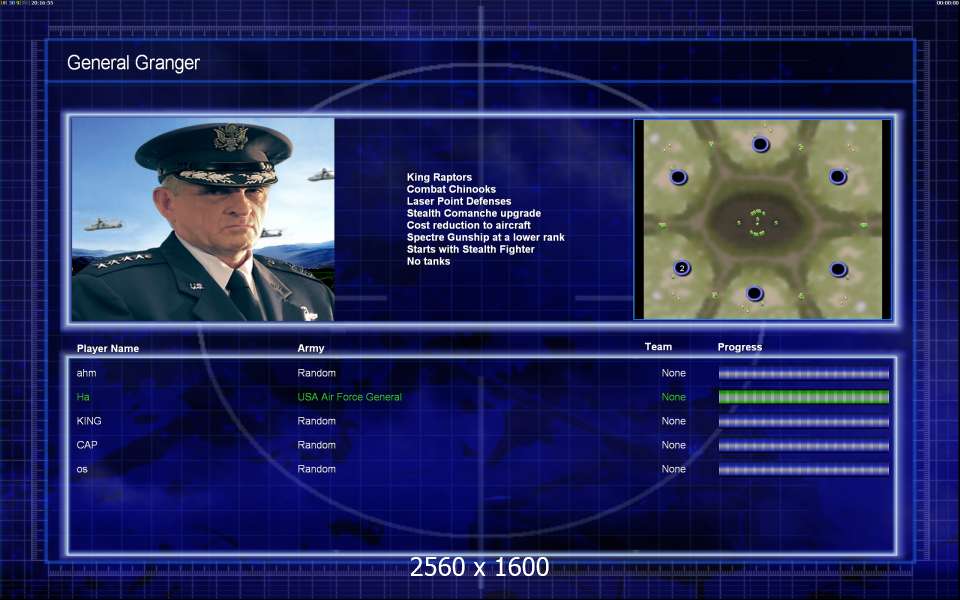Click the Random army entry for KING

[x=317, y=421]
